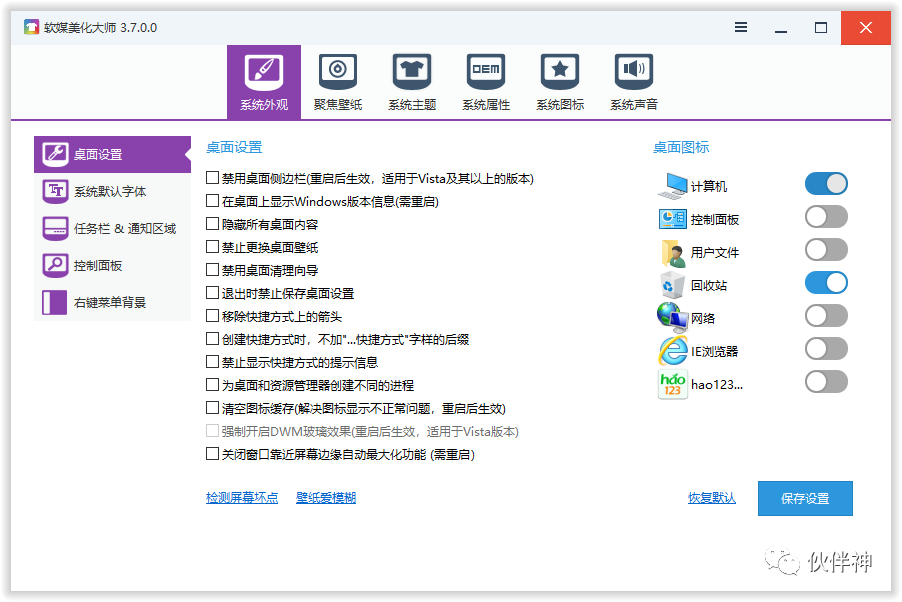Click the 恢复默认 link
This screenshot has width=902, height=602.
tap(712, 498)
